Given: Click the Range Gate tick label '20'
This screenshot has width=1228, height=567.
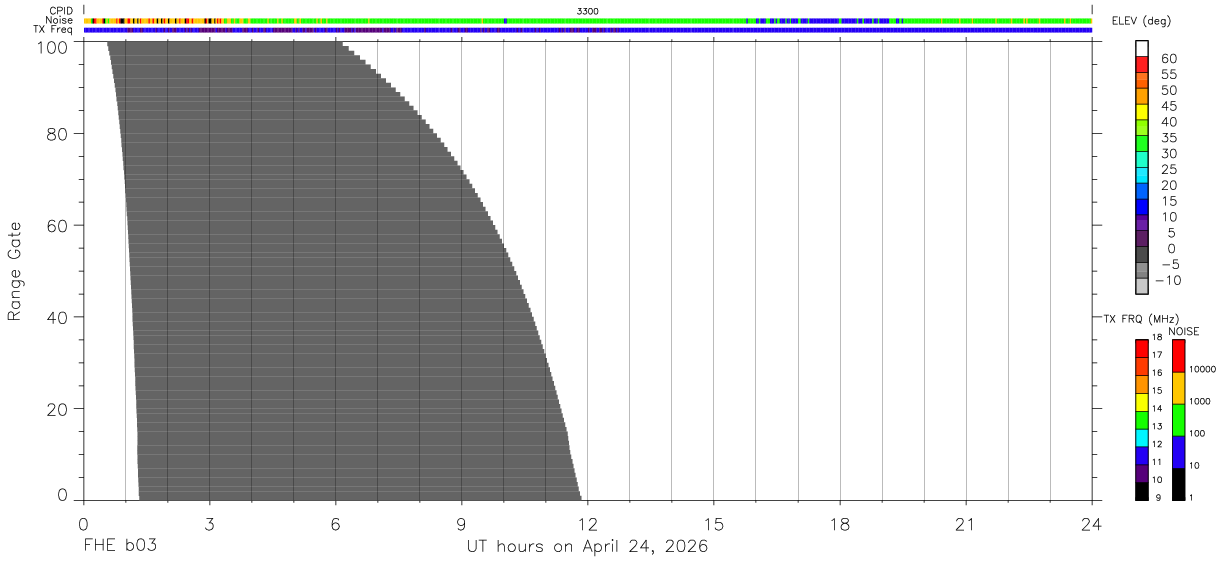Looking at the screenshot, I should [59, 409].
